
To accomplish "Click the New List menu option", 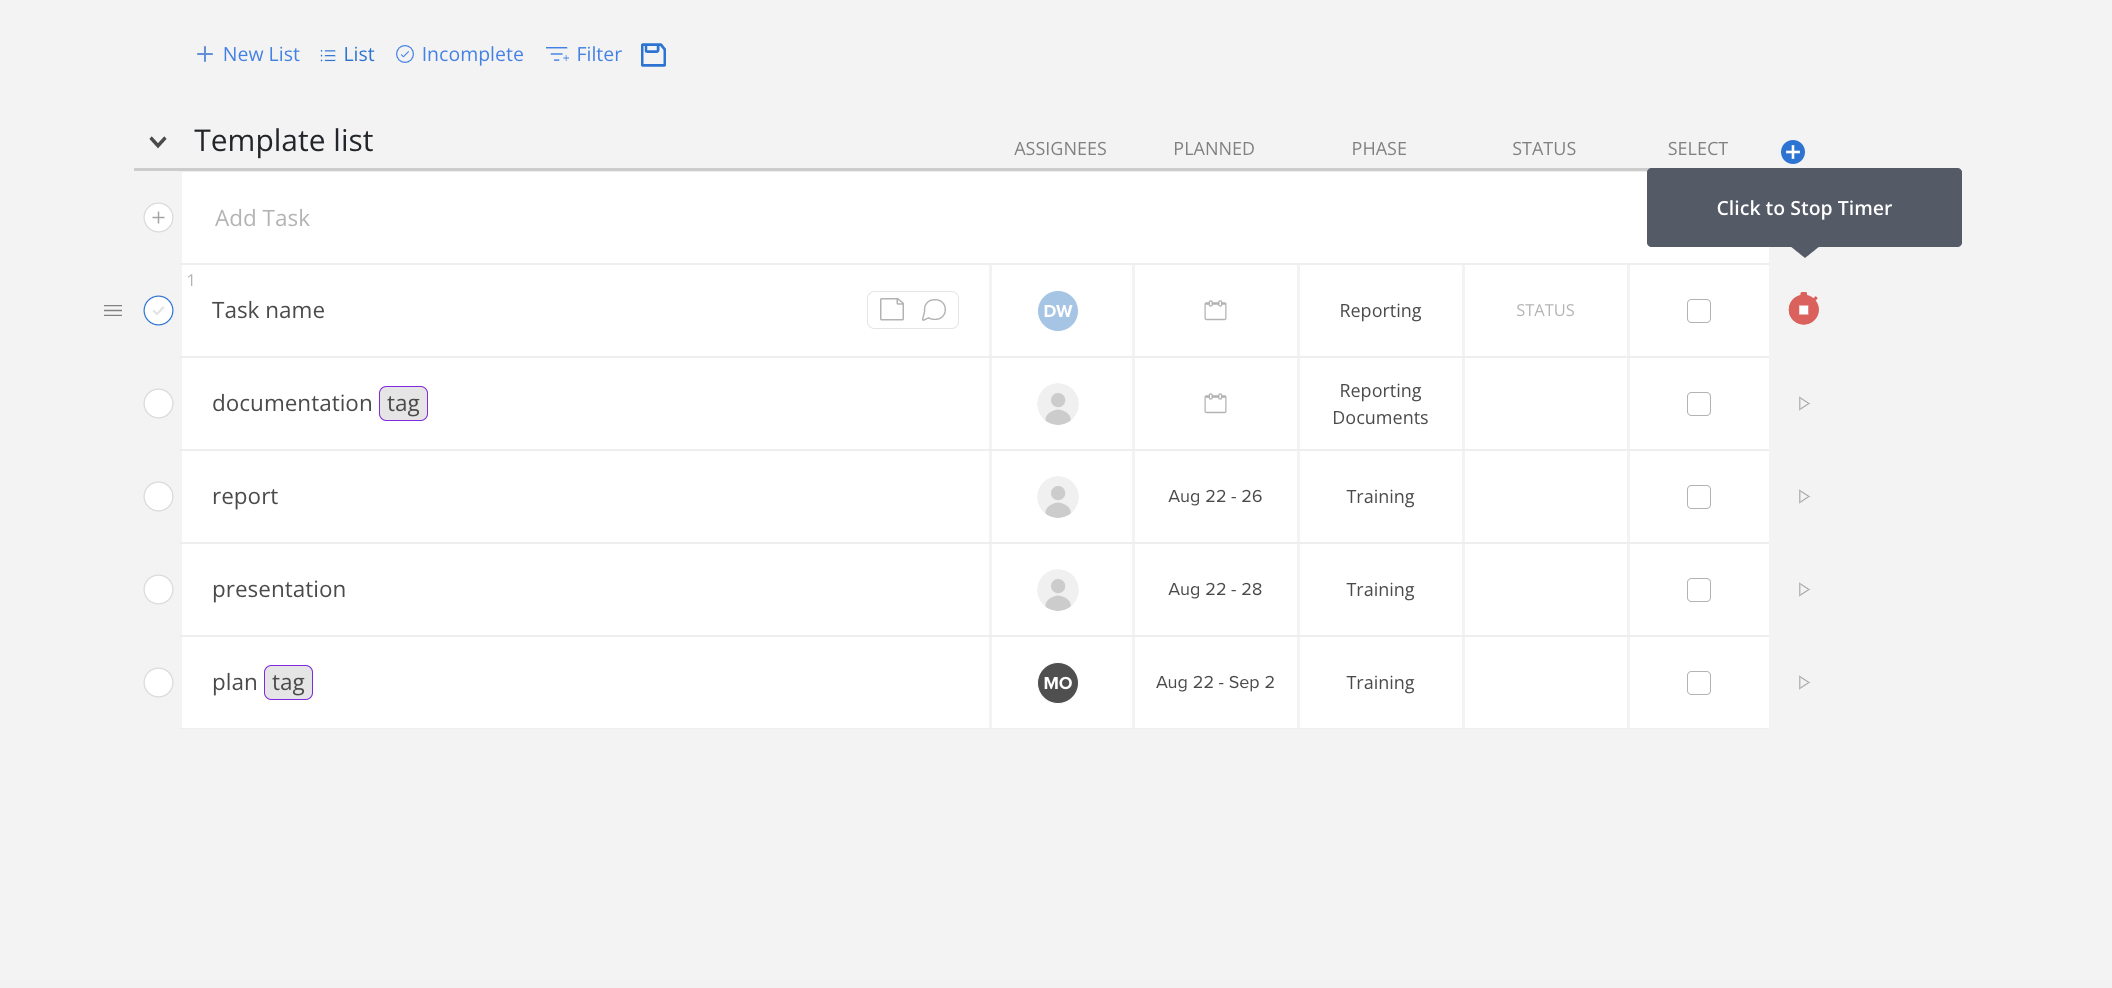I will (x=247, y=54).
